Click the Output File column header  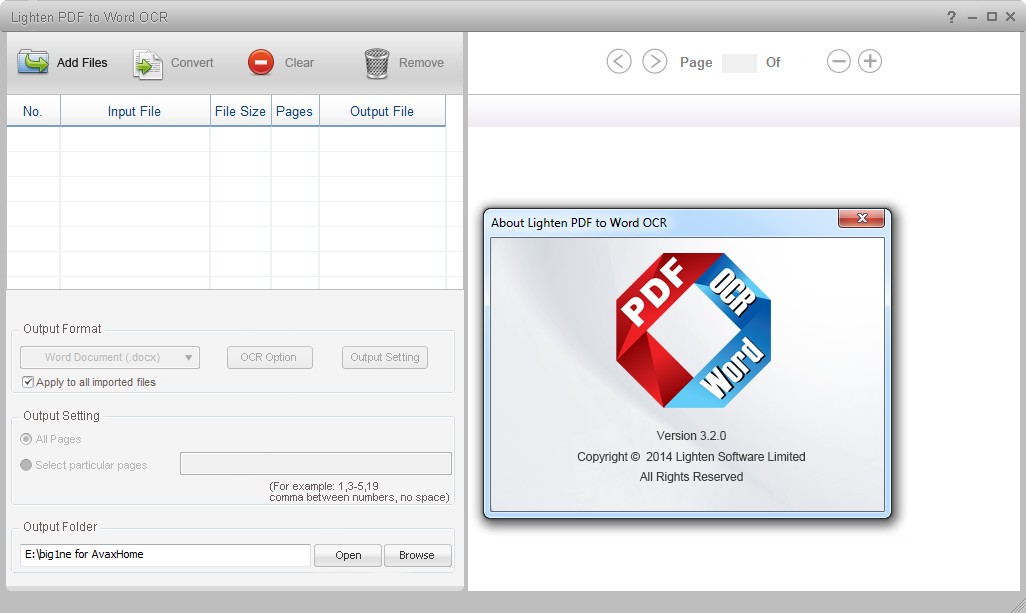click(382, 111)
